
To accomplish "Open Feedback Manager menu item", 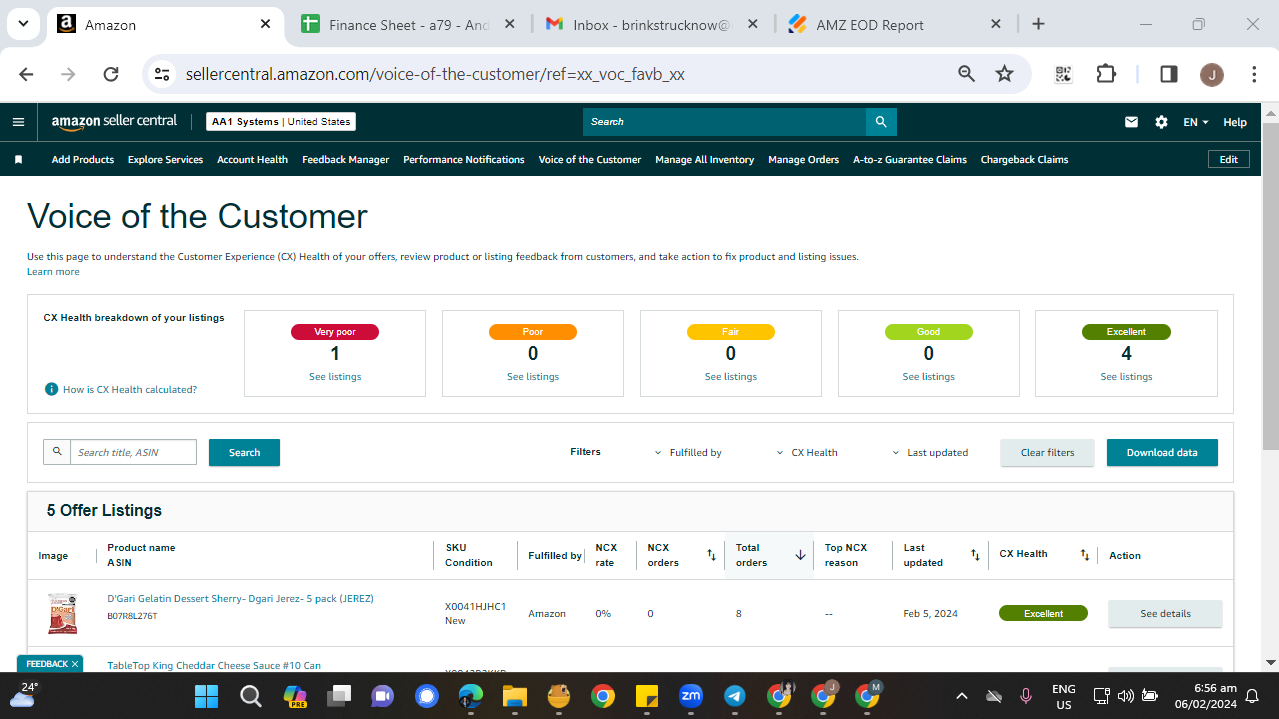I will tap(345, 159).
